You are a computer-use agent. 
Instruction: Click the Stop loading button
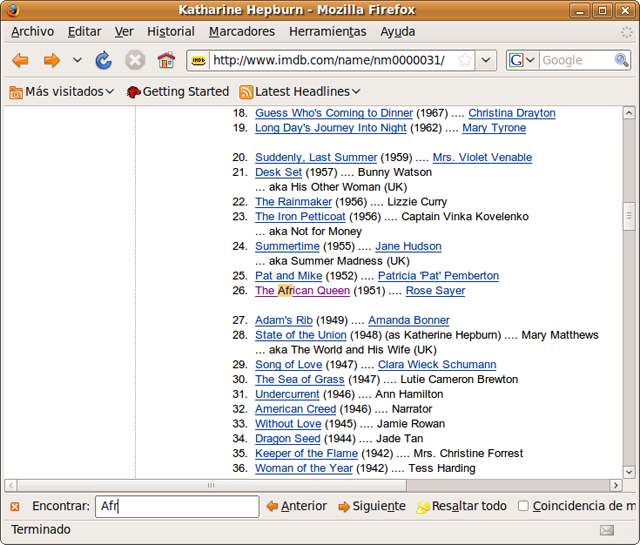click(135, 61)
